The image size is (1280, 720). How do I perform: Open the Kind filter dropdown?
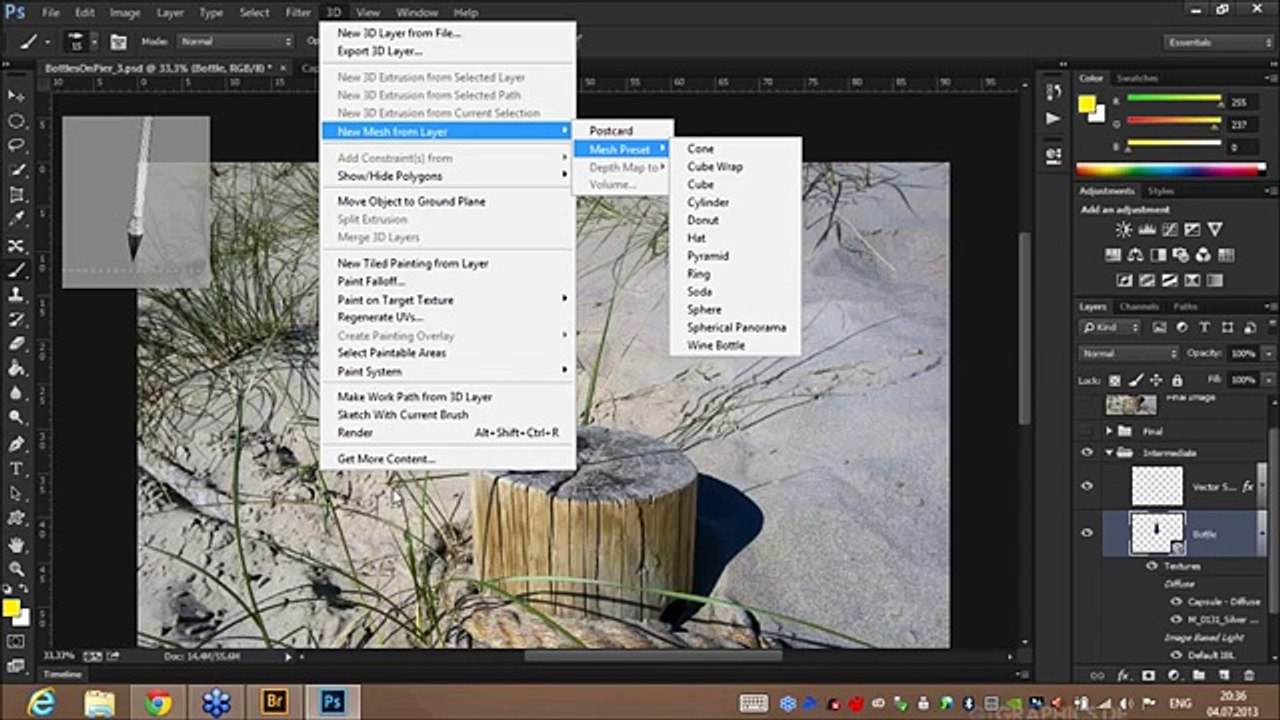(1110, 327)
